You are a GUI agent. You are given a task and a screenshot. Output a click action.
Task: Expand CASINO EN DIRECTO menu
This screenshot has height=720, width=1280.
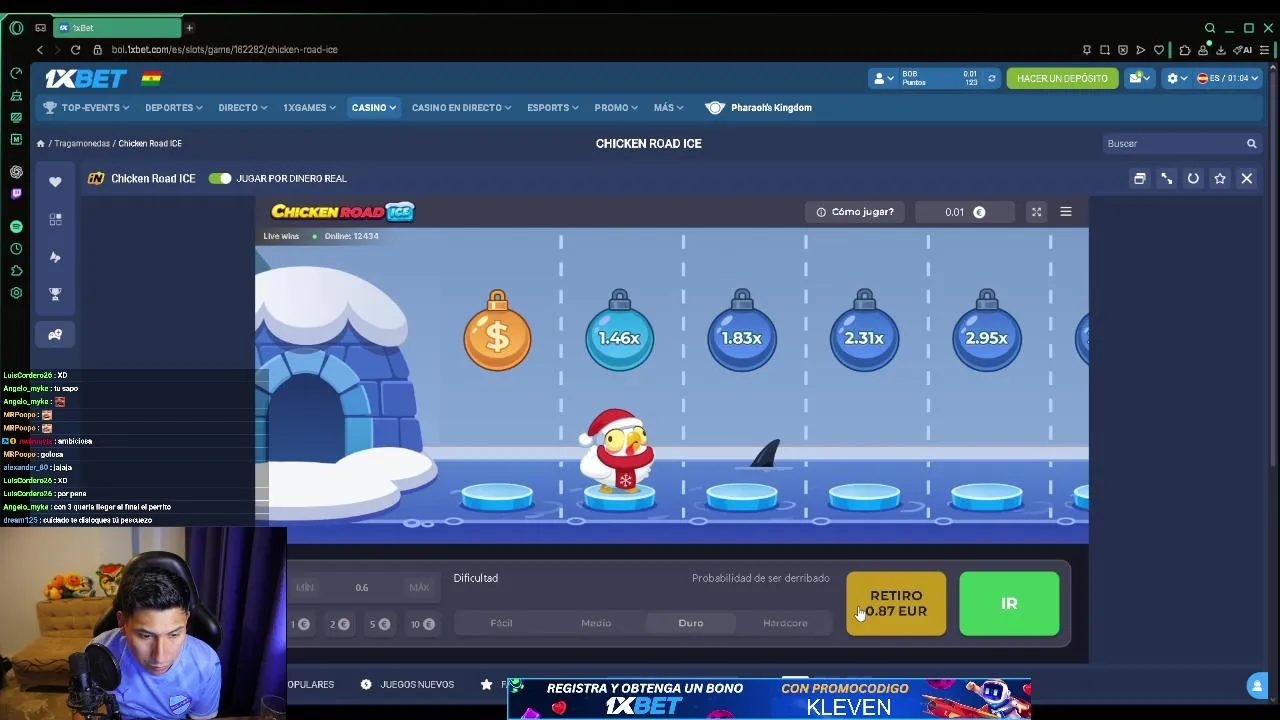pos(461,107)
